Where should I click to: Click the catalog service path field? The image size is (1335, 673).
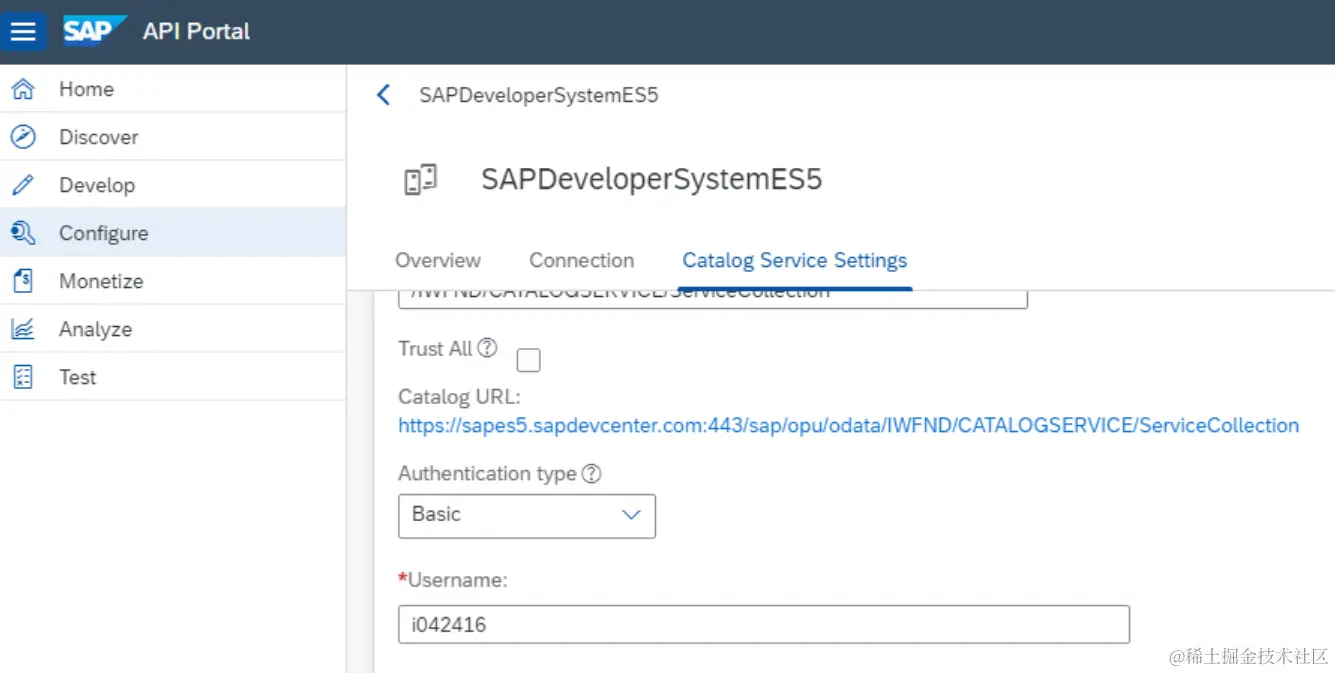pyautogui.click(x=712, y=297)
